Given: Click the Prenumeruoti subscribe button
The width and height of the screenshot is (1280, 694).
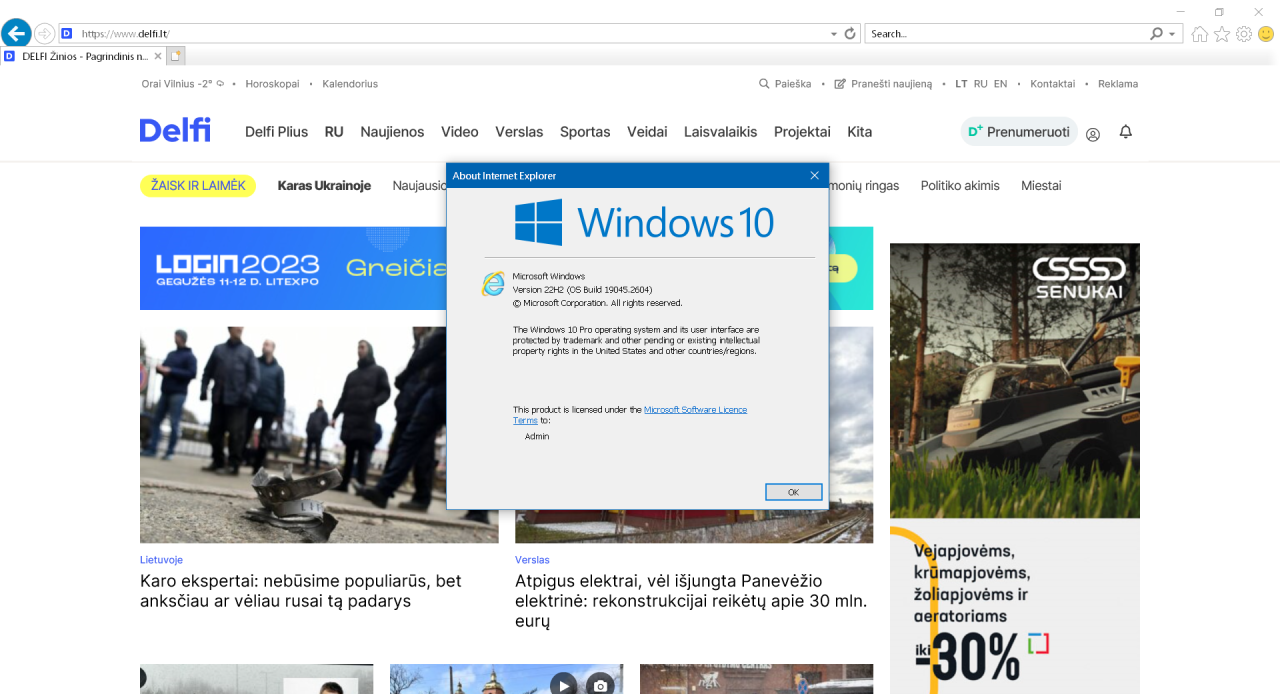Looking at the screenshot, I should 1019,132.
